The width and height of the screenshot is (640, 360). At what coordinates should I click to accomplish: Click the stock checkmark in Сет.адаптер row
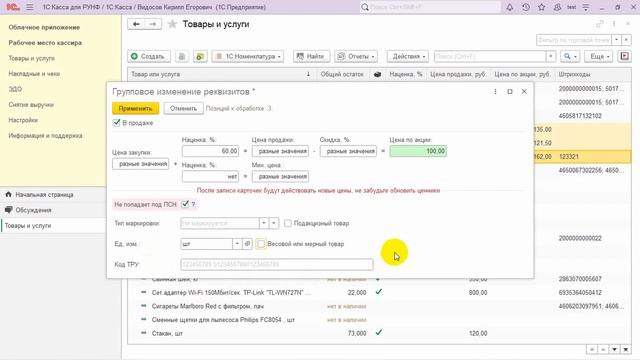click(x=379, y=292)
